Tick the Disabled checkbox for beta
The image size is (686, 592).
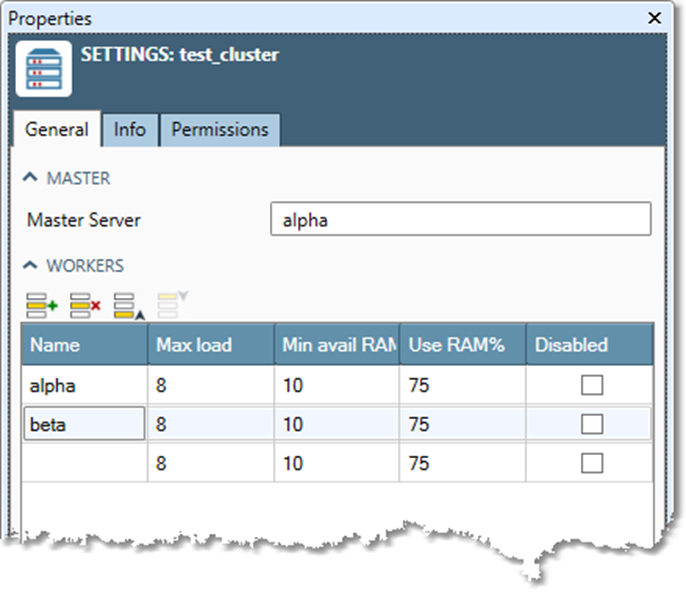[x=592, y=424]
